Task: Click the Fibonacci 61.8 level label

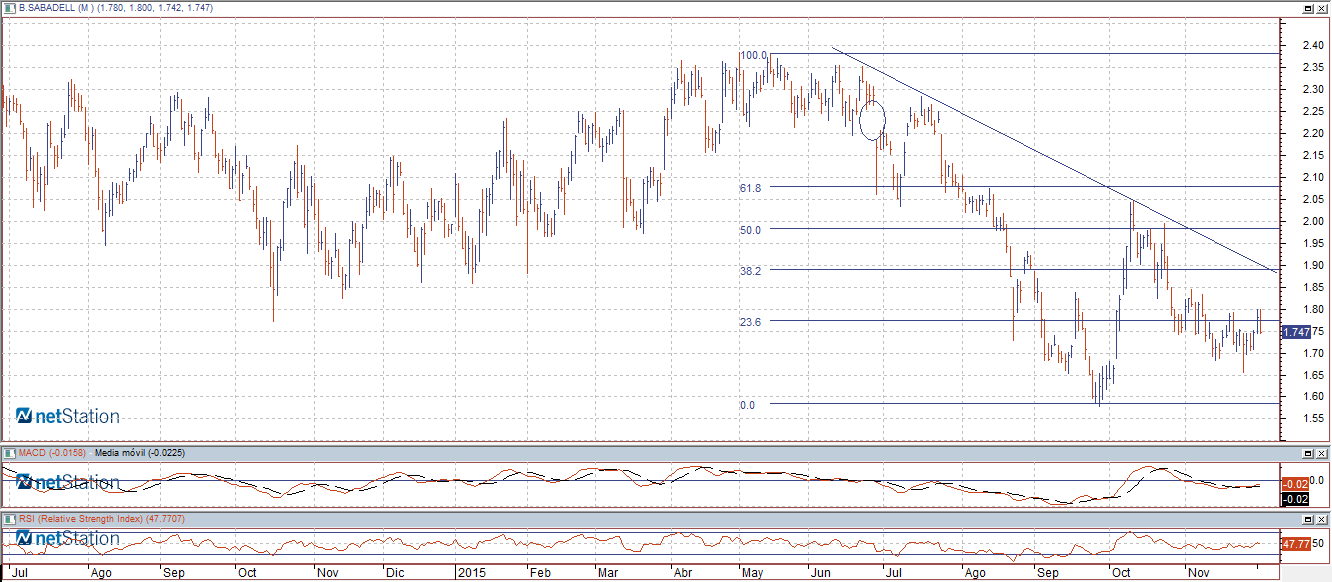Action: [751, 188]
